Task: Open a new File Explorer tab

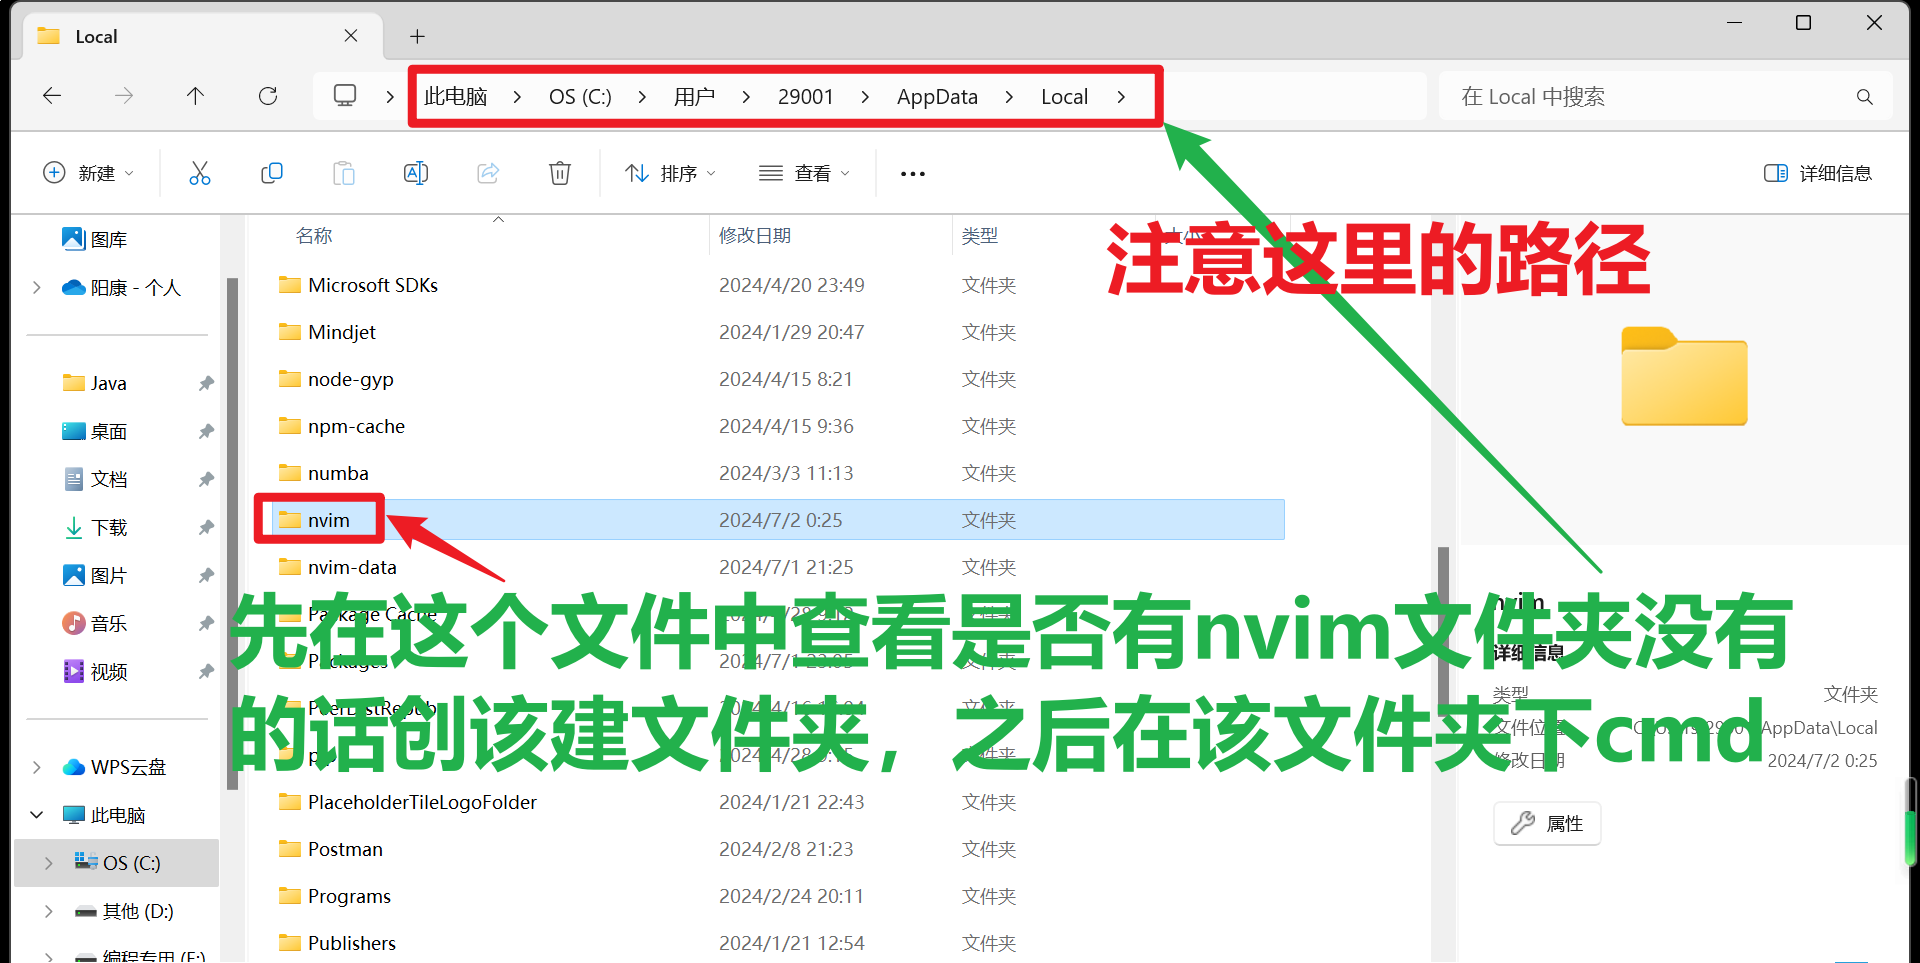Action: (x=417, y=36)
